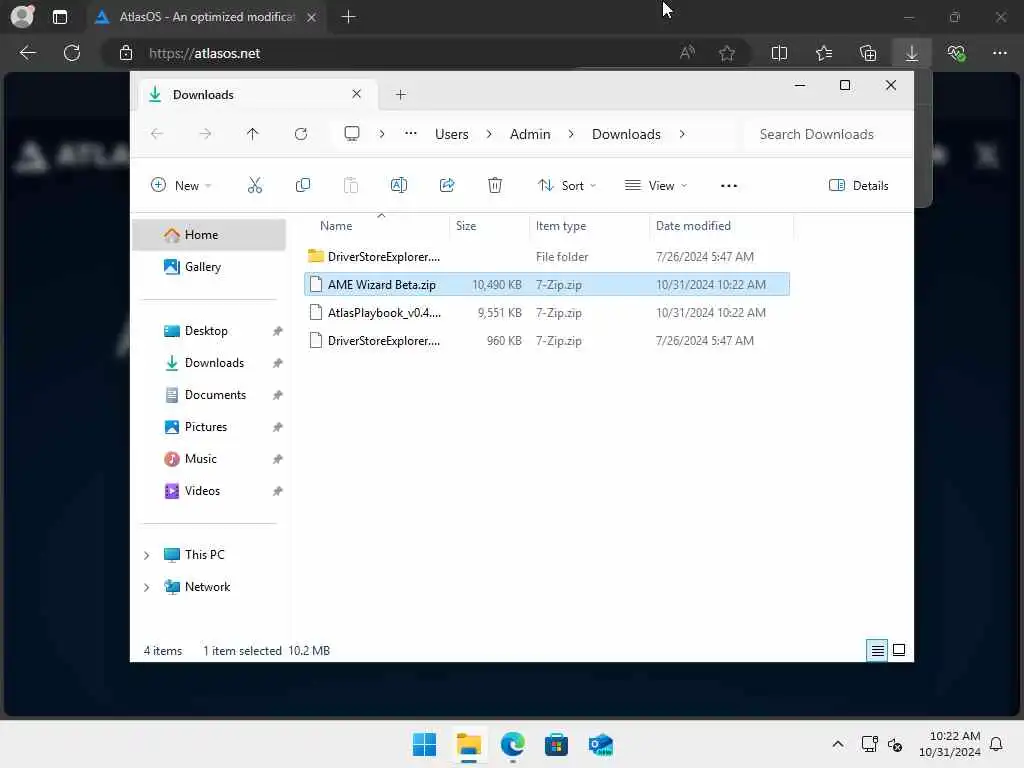
Task: Select the DriverStoreExplorer file folder
Action: coord(547,257)
